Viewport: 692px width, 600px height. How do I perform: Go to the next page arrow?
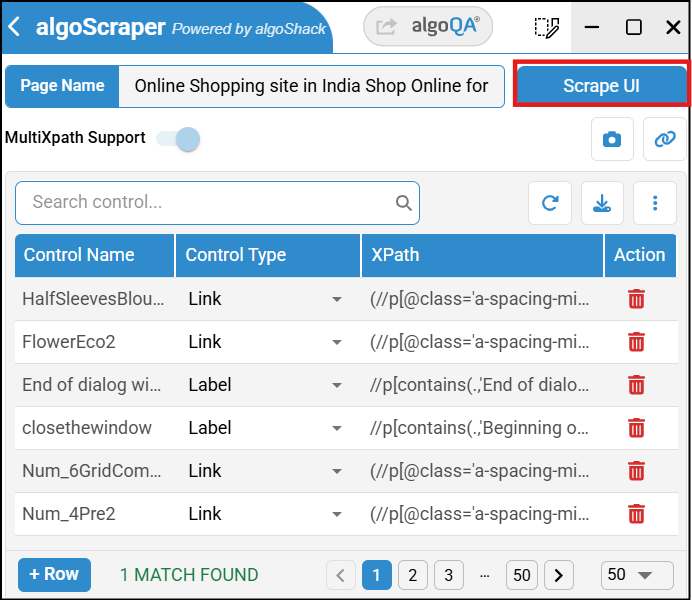[558, 575]
